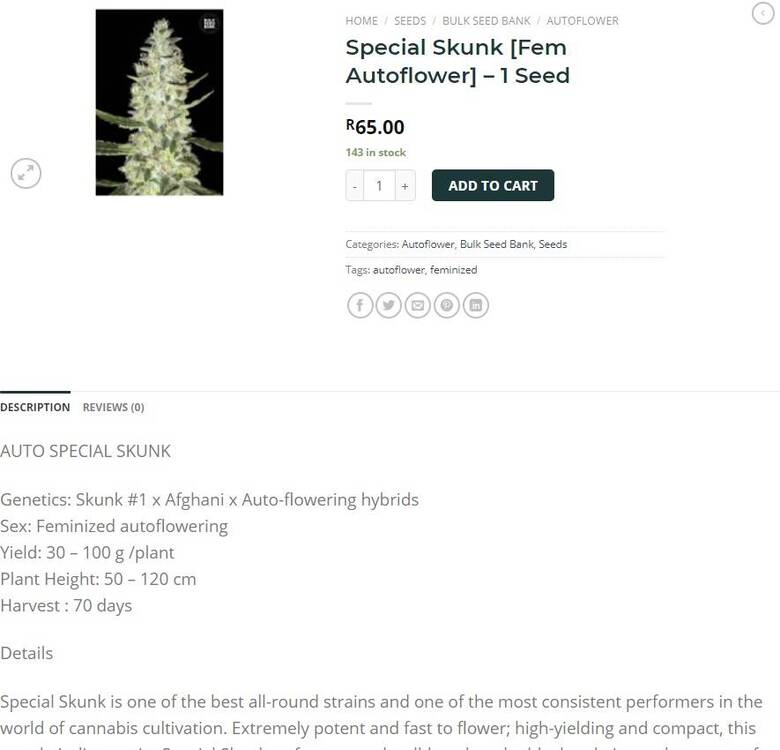Share product on Facebook icon
The image size is (780, 750).
click(x=360, y=305)
